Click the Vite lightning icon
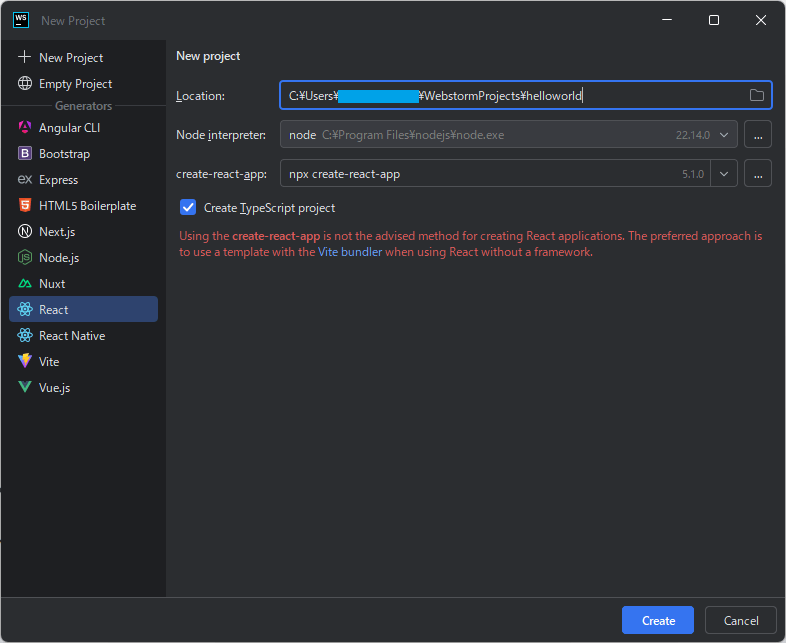 point(25,361)
